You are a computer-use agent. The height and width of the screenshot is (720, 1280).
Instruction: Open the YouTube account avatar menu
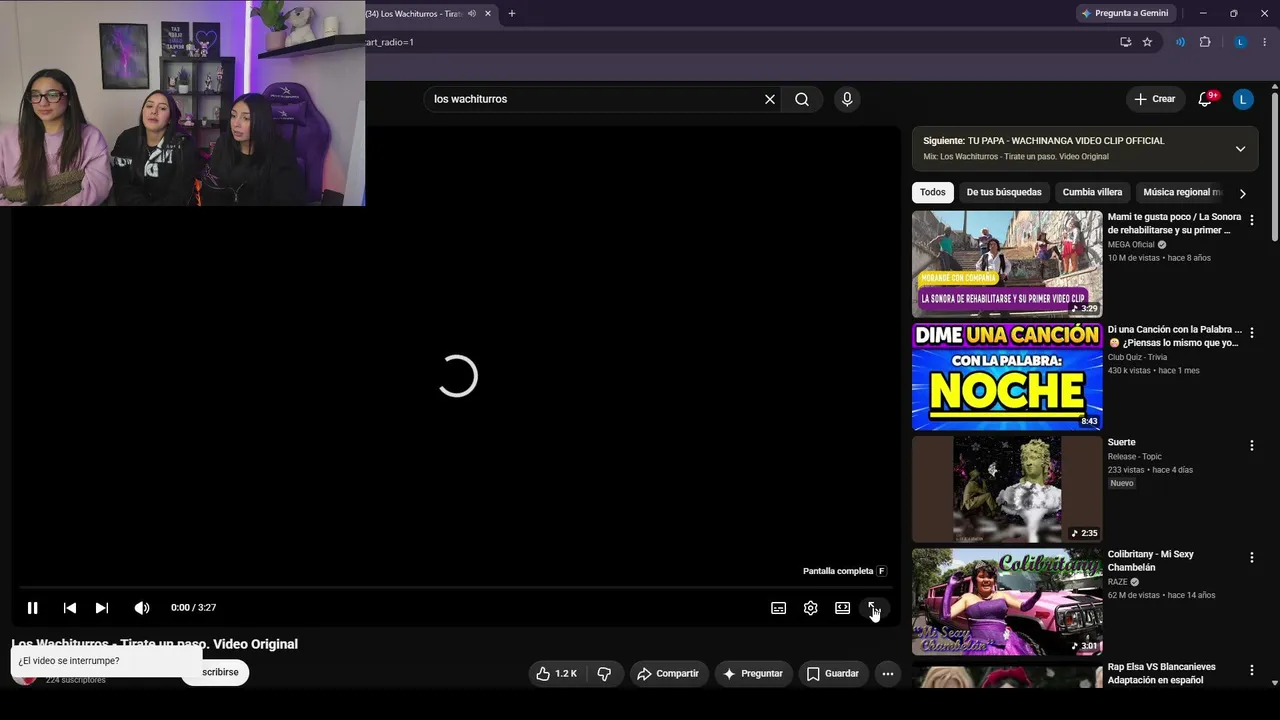tap(1243, 99)
